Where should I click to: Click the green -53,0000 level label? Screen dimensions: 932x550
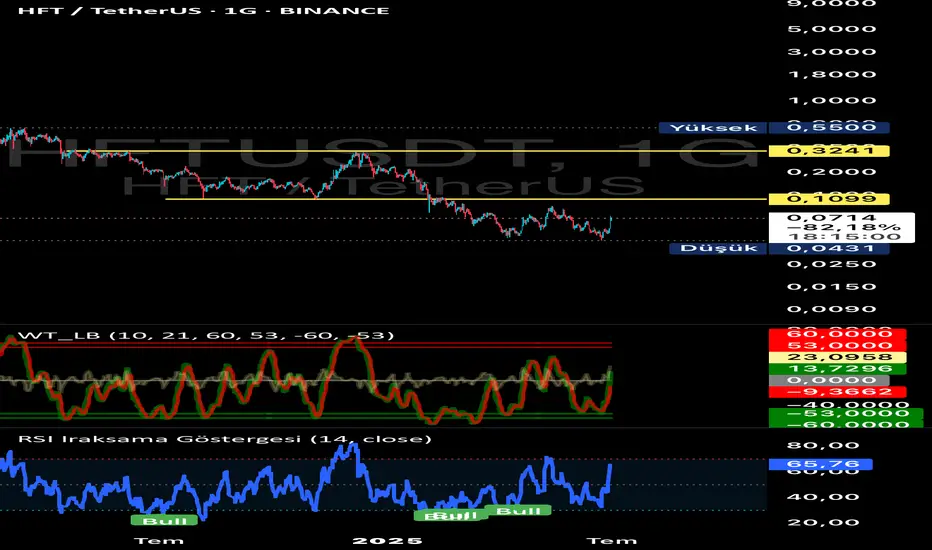click(846, 414)
